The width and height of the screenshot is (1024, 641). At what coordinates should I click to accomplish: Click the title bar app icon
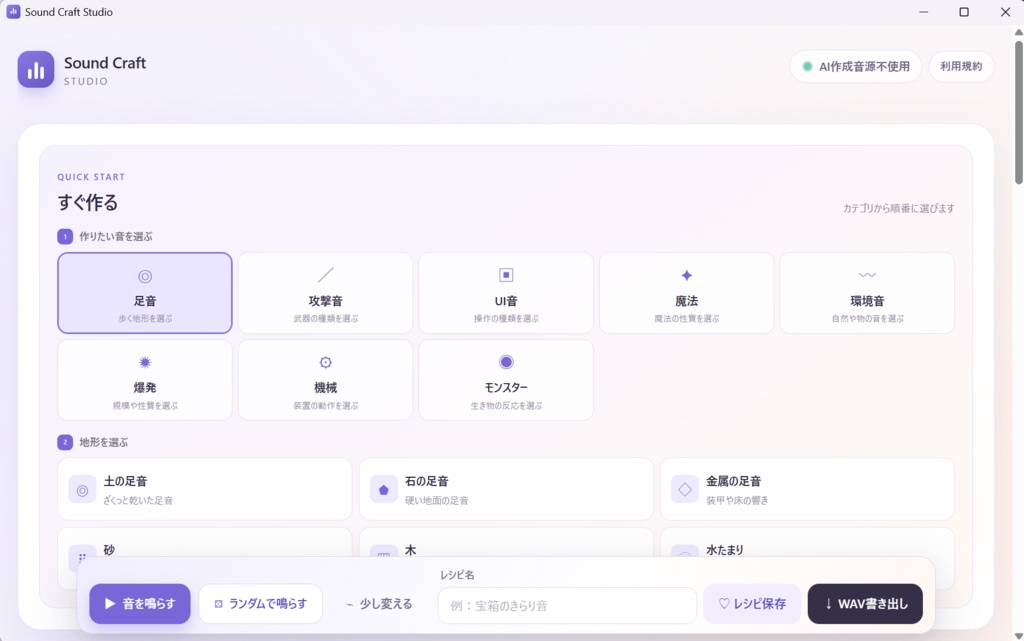[x=13, y=12]
